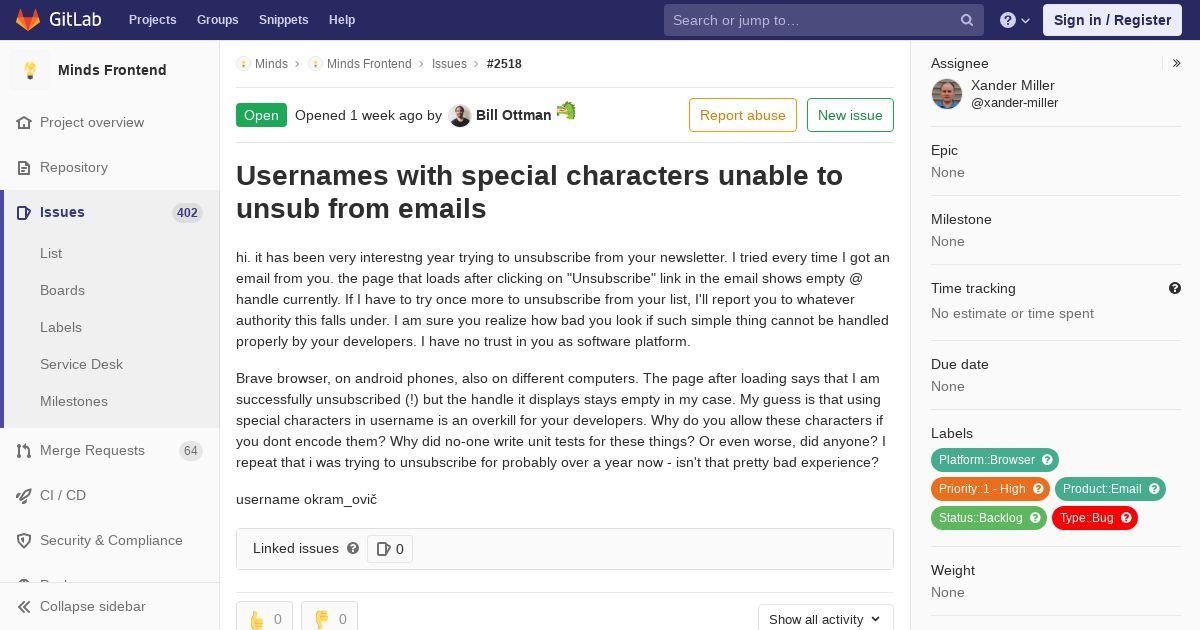This screenshot has height=630, width=1200.
Task: Click the Time tracking help icon
Action: click(x=1175, y=288)
